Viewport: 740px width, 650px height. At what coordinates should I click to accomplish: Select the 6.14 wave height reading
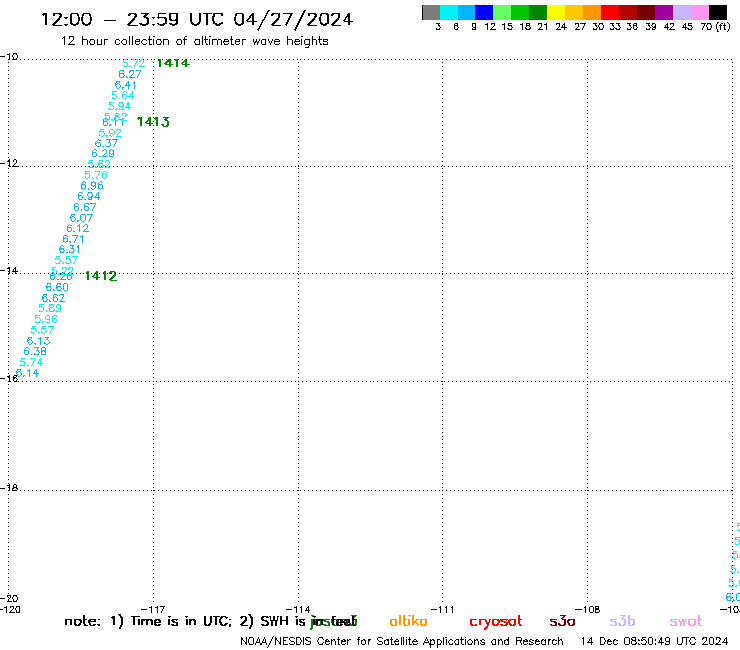click(28, 373)
